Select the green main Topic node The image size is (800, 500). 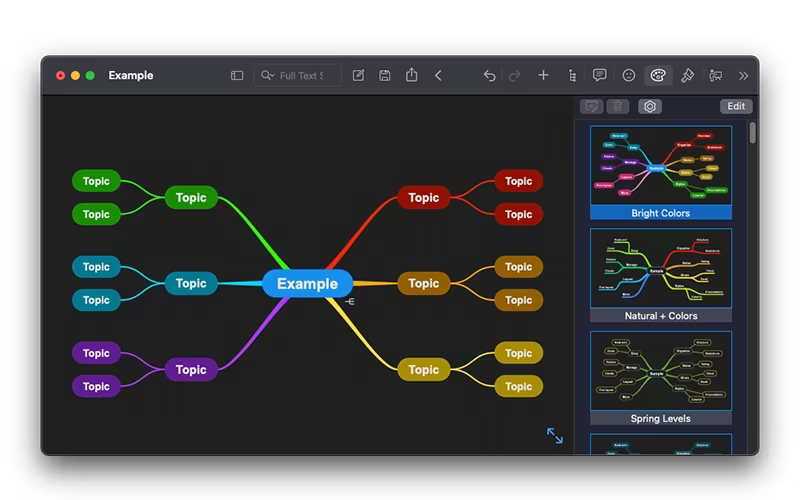coord(191,197)
